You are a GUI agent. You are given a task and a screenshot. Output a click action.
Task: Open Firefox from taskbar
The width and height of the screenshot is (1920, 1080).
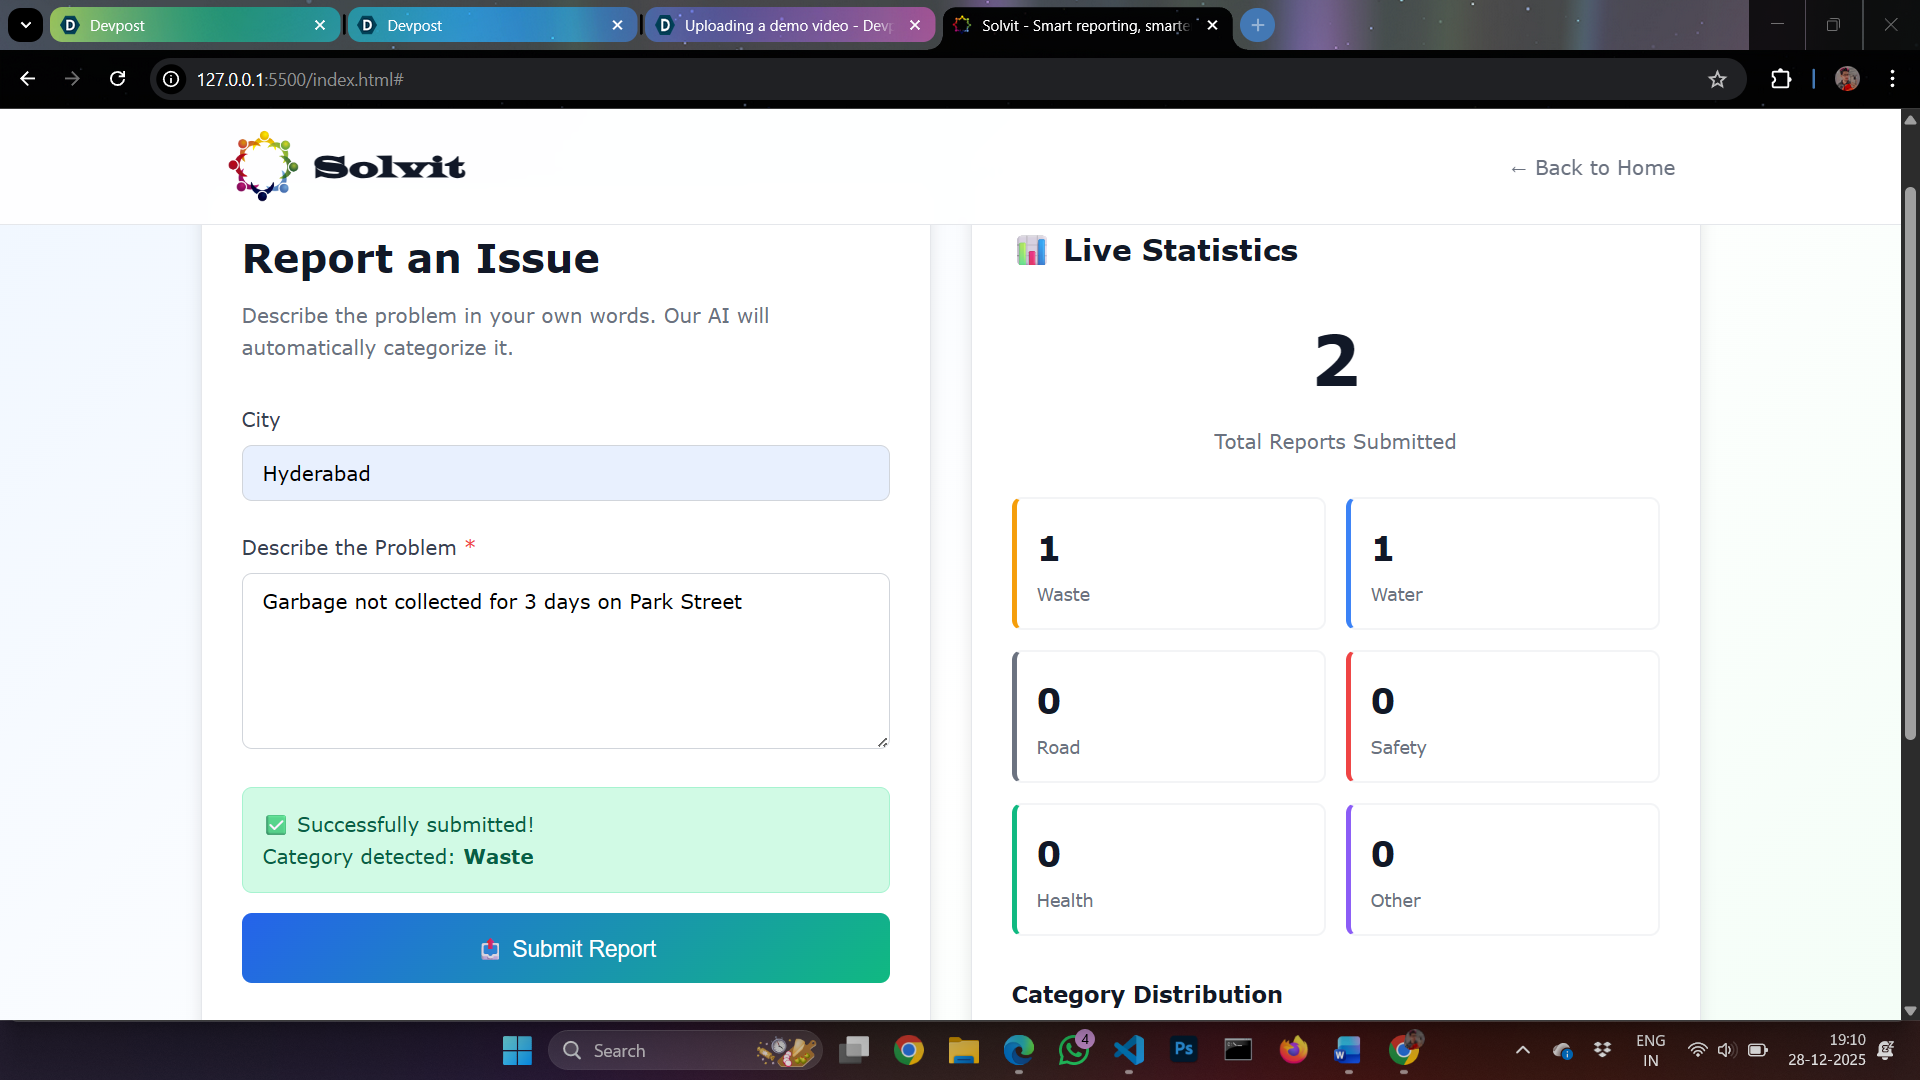pos(1293,1050)
